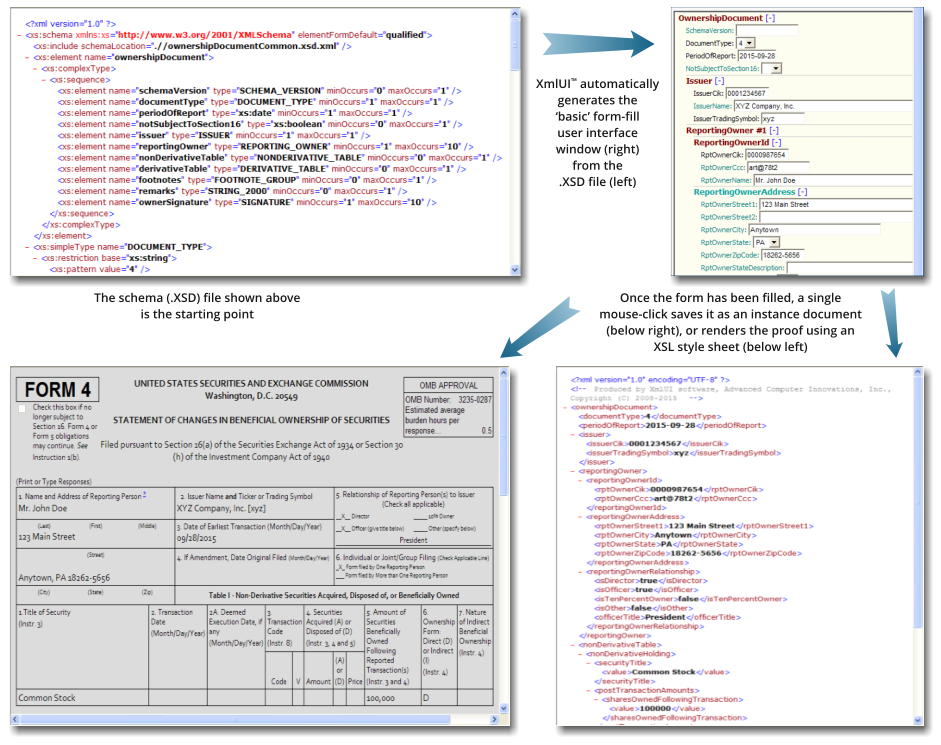941x745 pixels.
Task: Collapse the nonDerivativeHolding node in the instance XML
Action: click(581, 654)
